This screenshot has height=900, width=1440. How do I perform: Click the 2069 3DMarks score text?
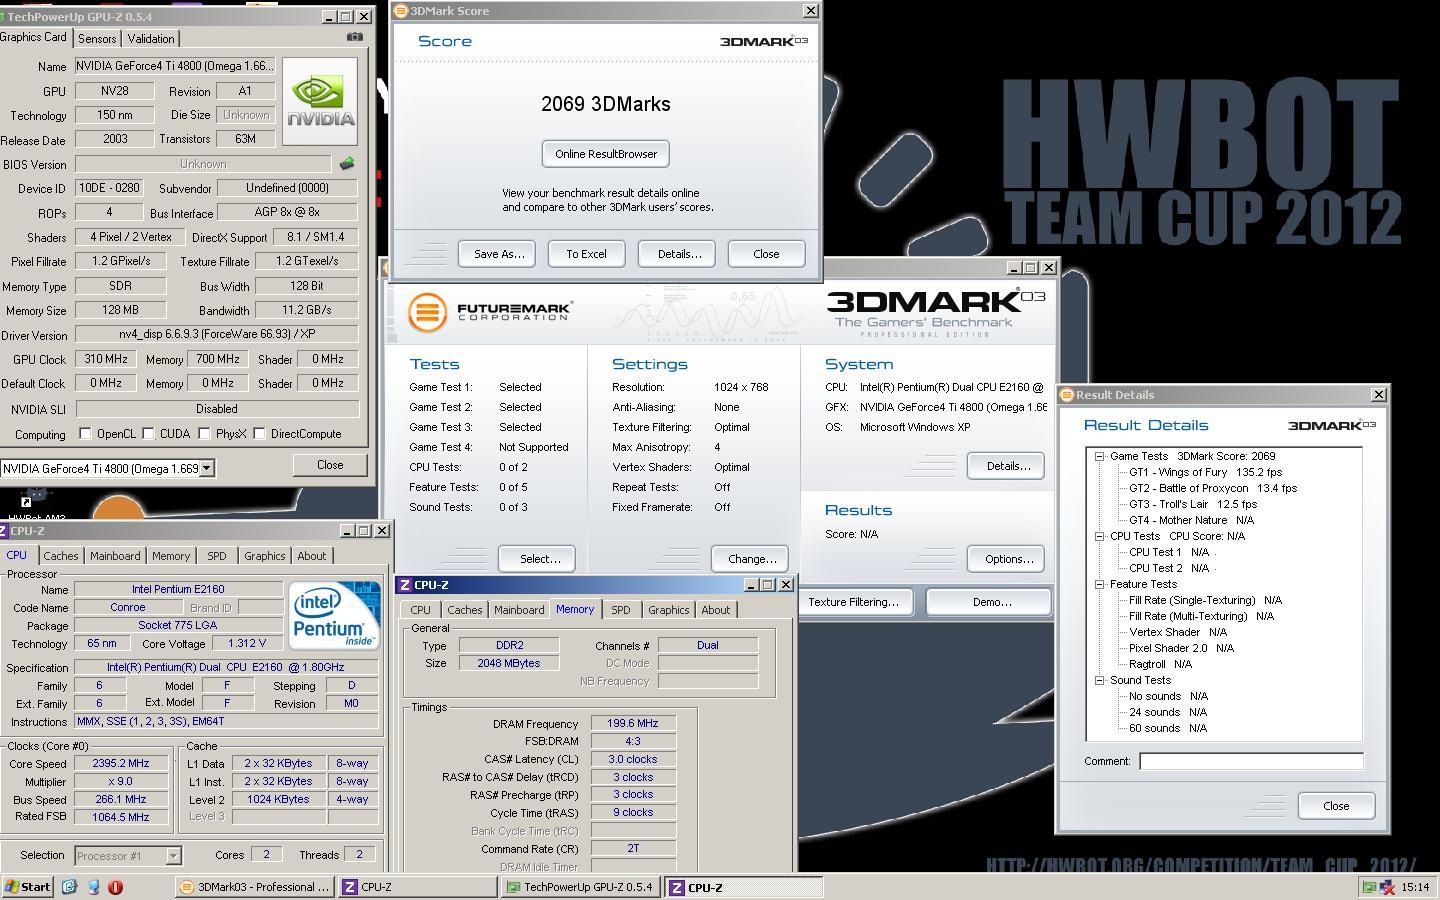(606, 104)
